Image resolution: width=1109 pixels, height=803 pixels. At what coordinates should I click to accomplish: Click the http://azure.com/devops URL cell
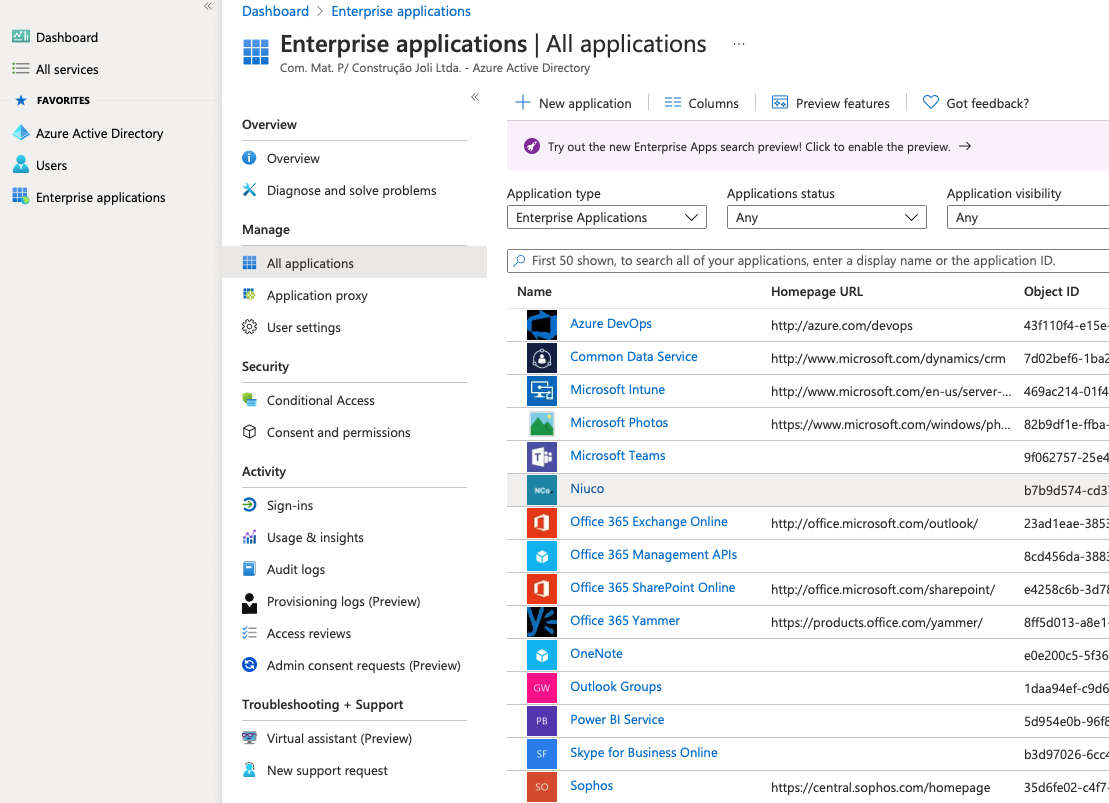click(x=842, y=325)
